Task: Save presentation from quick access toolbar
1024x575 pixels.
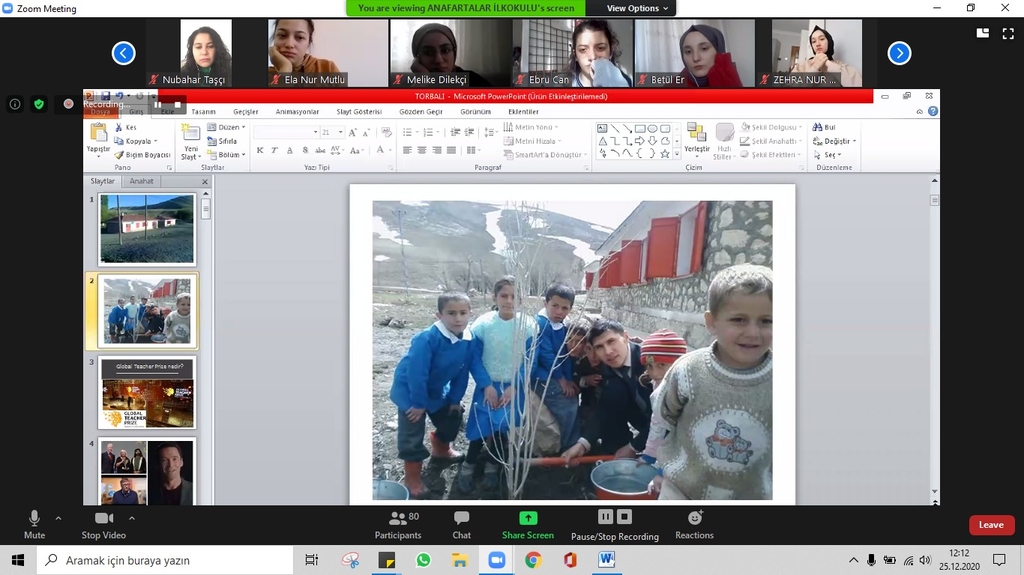Action: coord(105,96)
